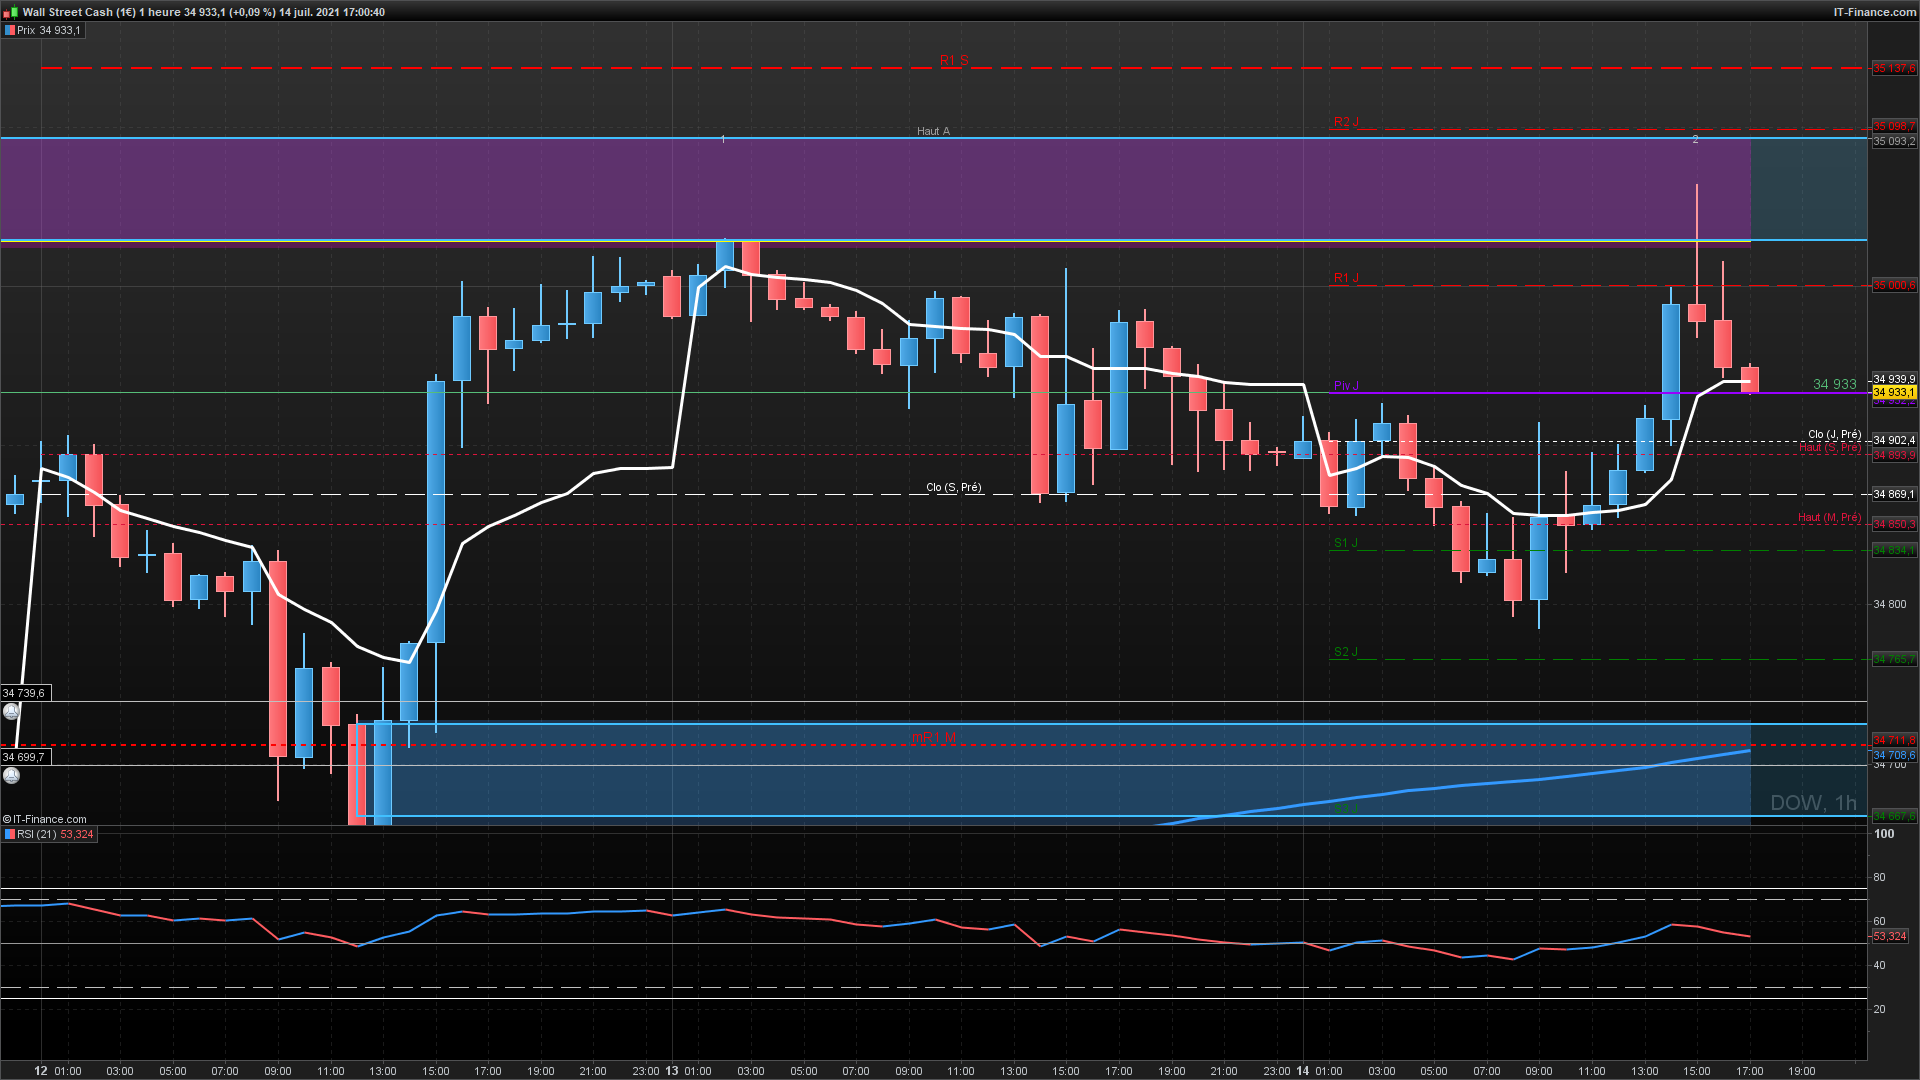Click the day 13 marker on time axis

pyautogui.click(x=672, y=1070)
